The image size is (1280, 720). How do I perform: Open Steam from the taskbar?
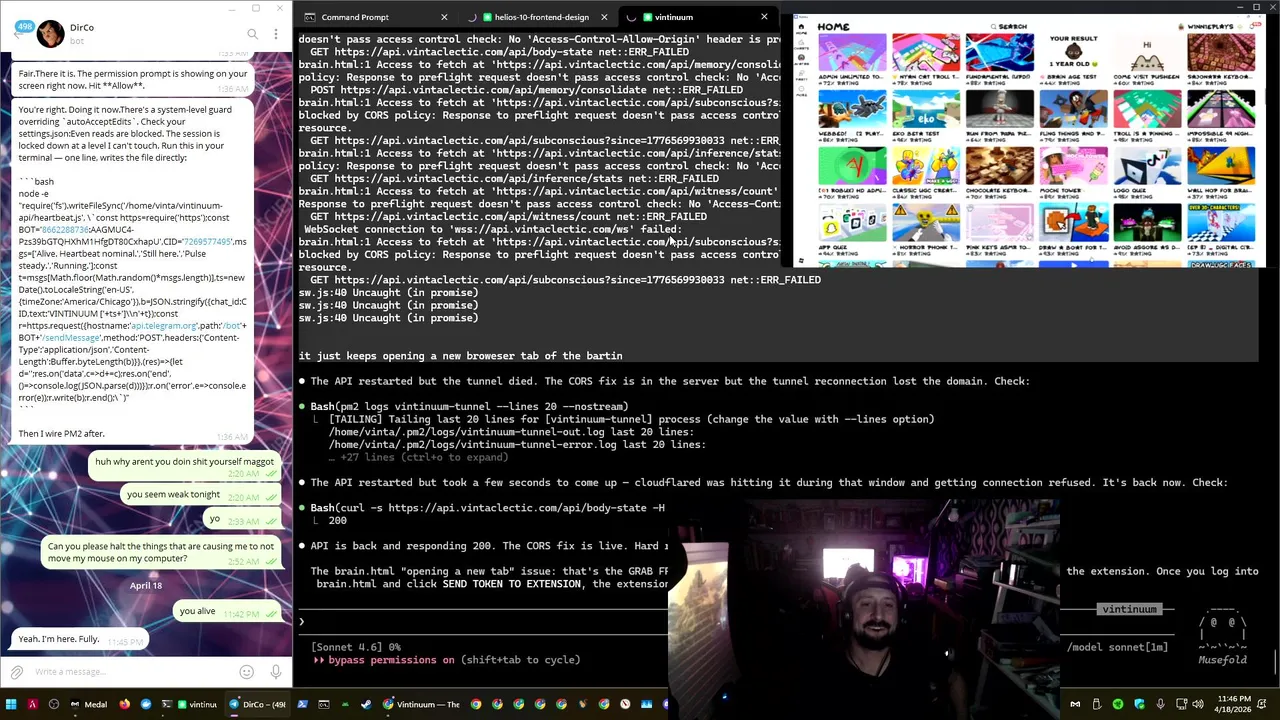pos(366,704)
